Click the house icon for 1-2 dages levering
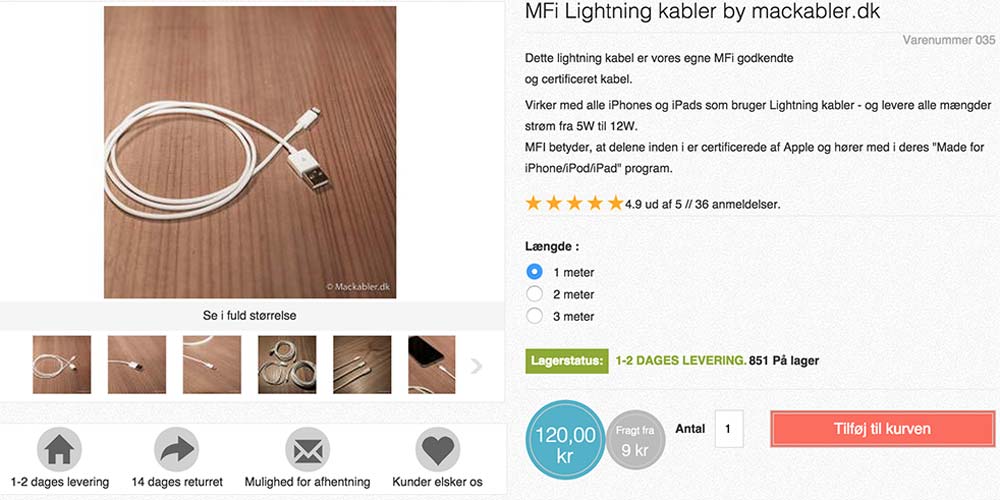This screenshot has height=500, width=1000. [59, 450]
